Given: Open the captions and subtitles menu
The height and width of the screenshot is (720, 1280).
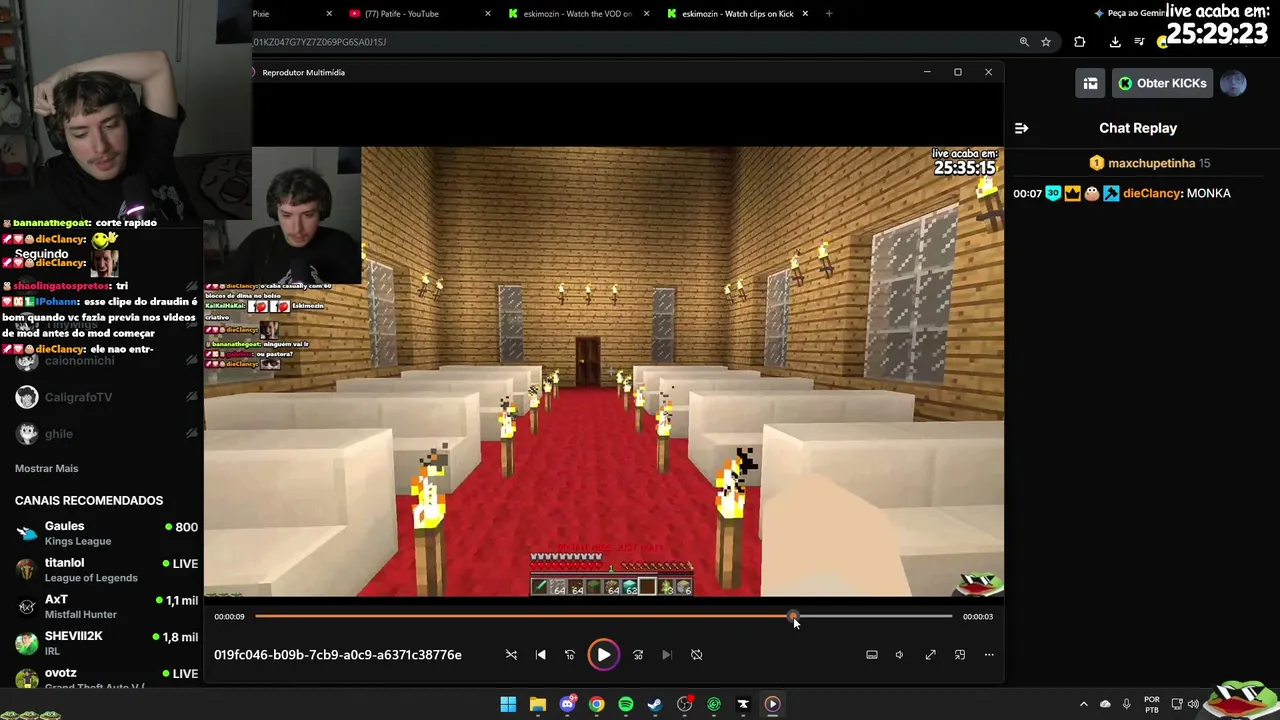Looking at the screenshot, I should point(872,655).
